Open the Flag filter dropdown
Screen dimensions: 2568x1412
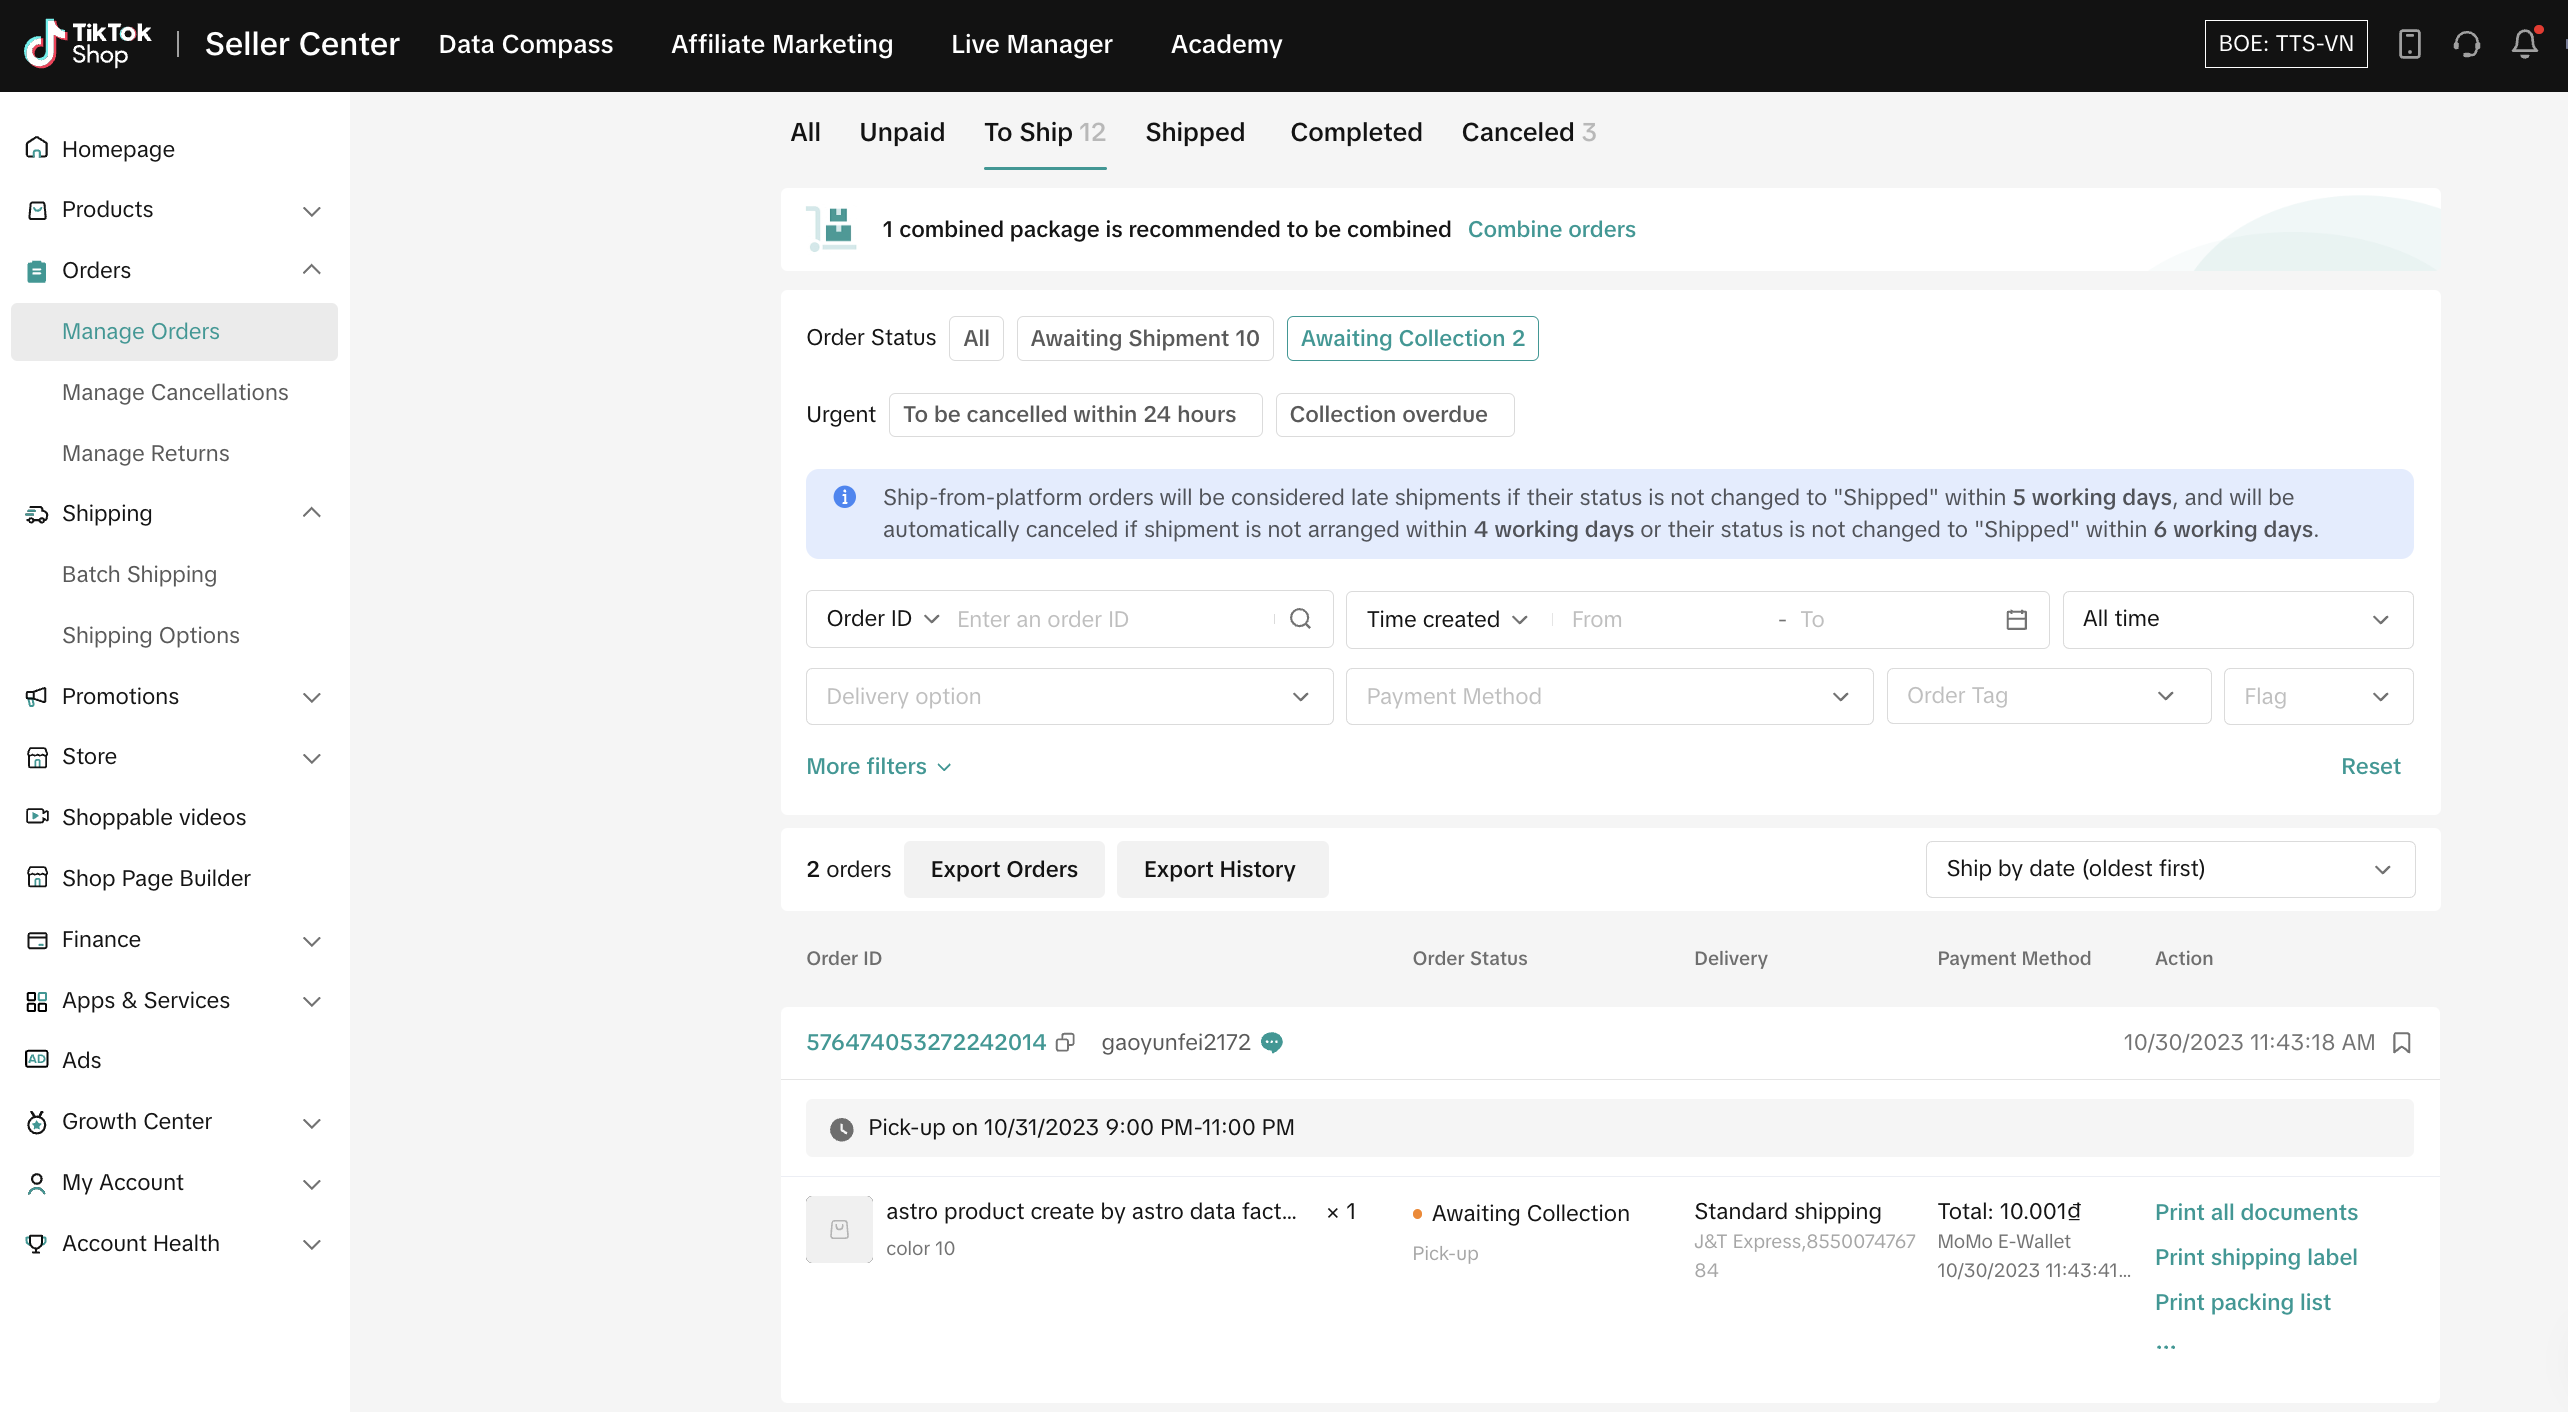pos(2319,697)
